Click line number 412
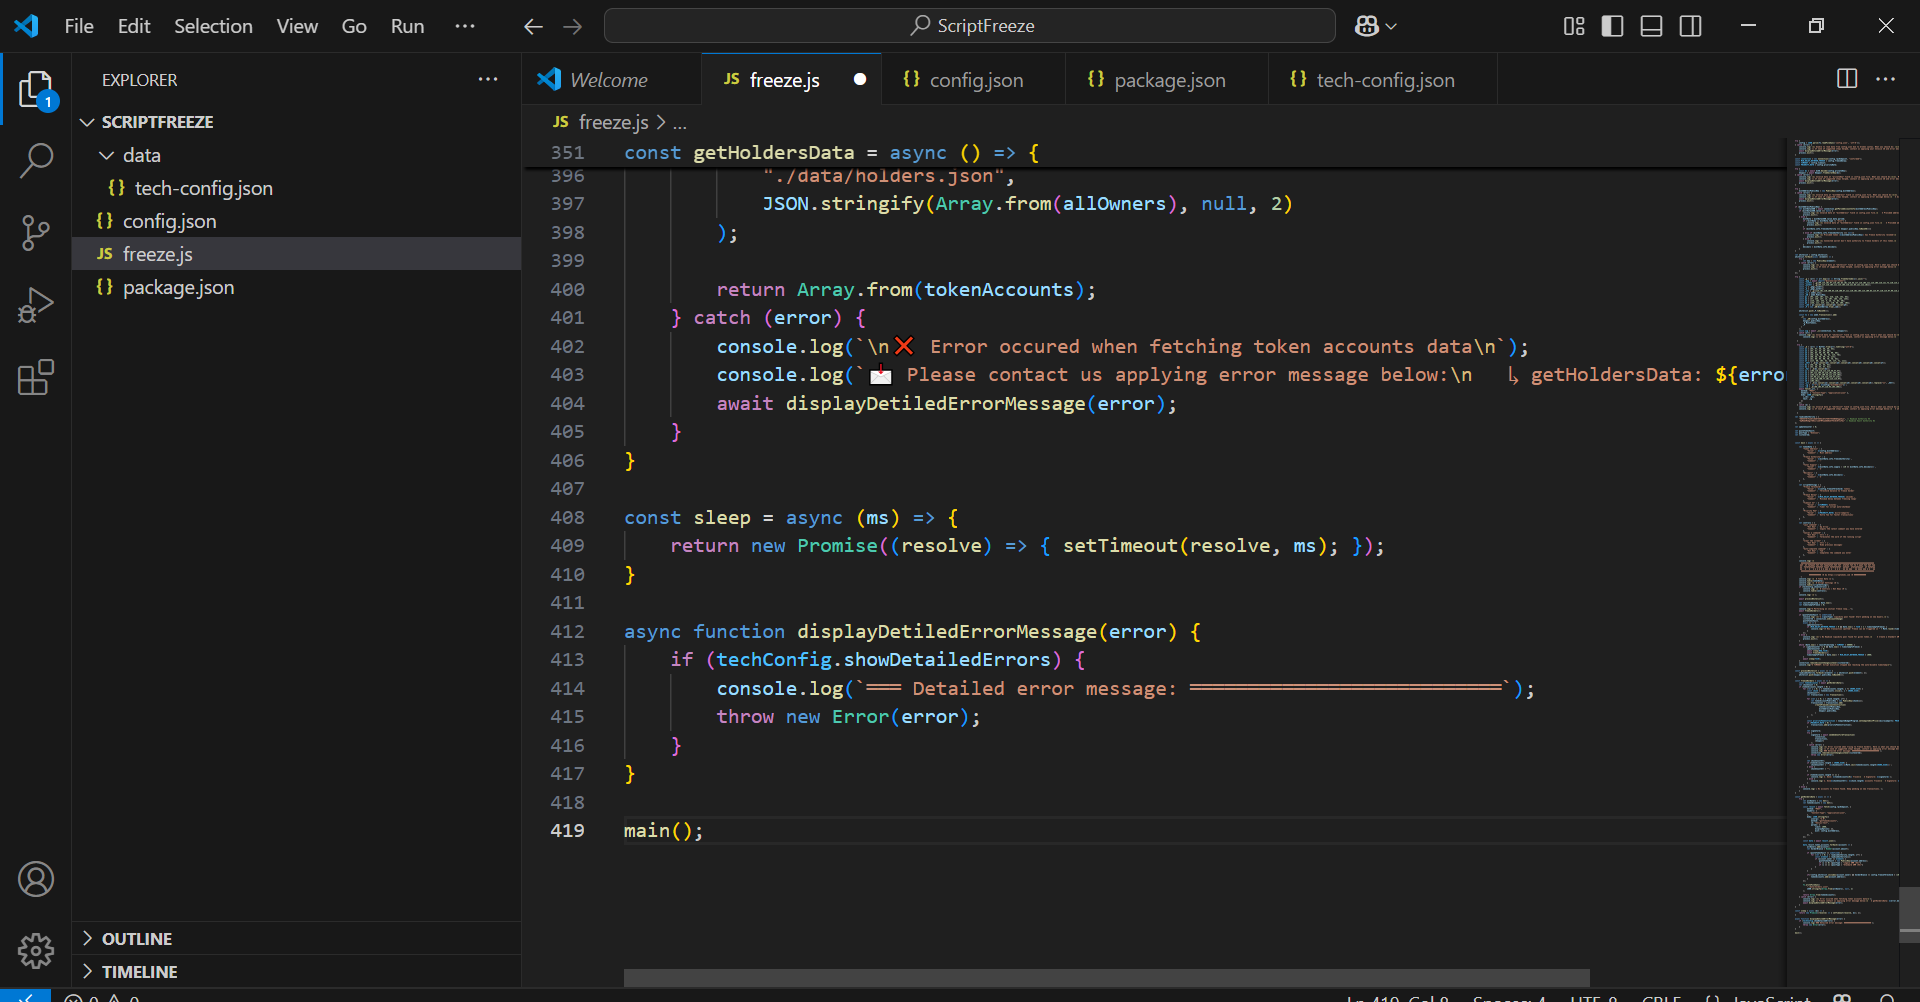1920x1002 pixels. (567, 631)
